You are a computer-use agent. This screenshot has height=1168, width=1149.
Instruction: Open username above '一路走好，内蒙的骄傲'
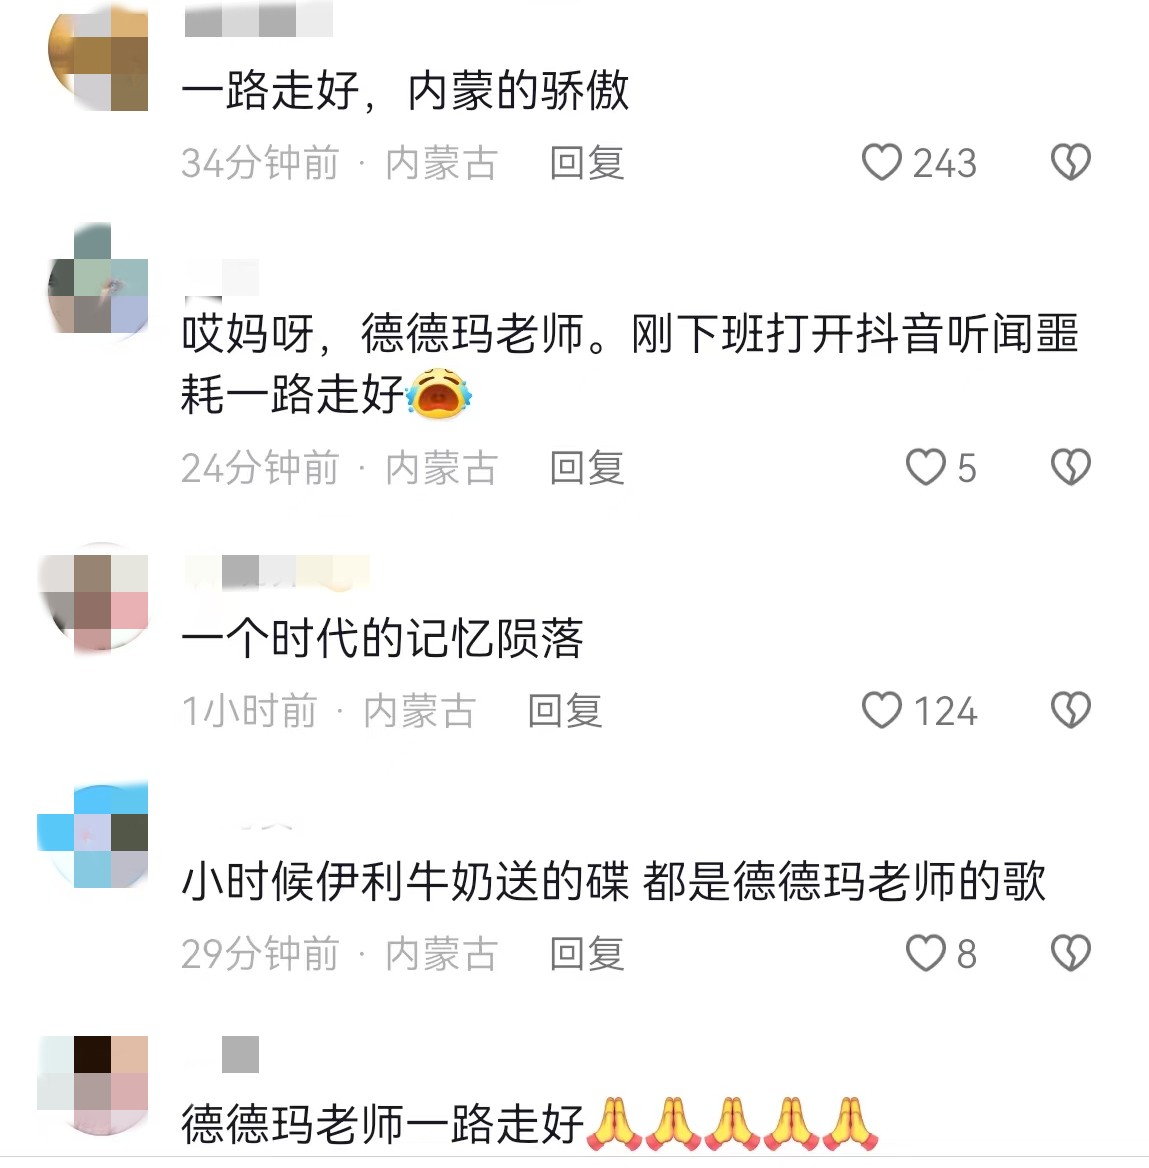[259, 19]
